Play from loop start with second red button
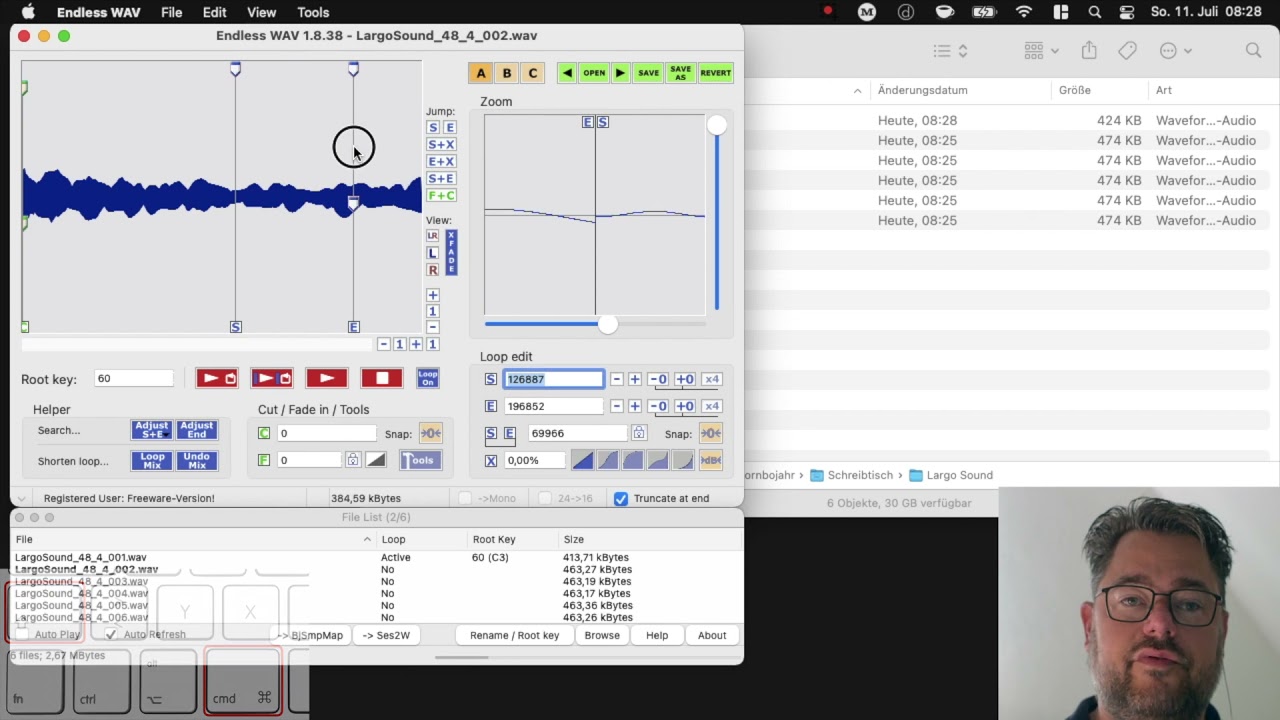 (x=272, y=378)
